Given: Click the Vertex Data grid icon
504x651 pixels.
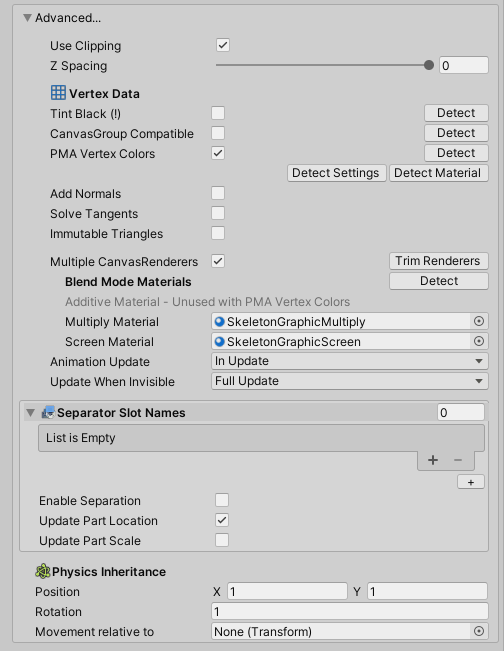Looking at the screenshot, I should click(58, 93).
